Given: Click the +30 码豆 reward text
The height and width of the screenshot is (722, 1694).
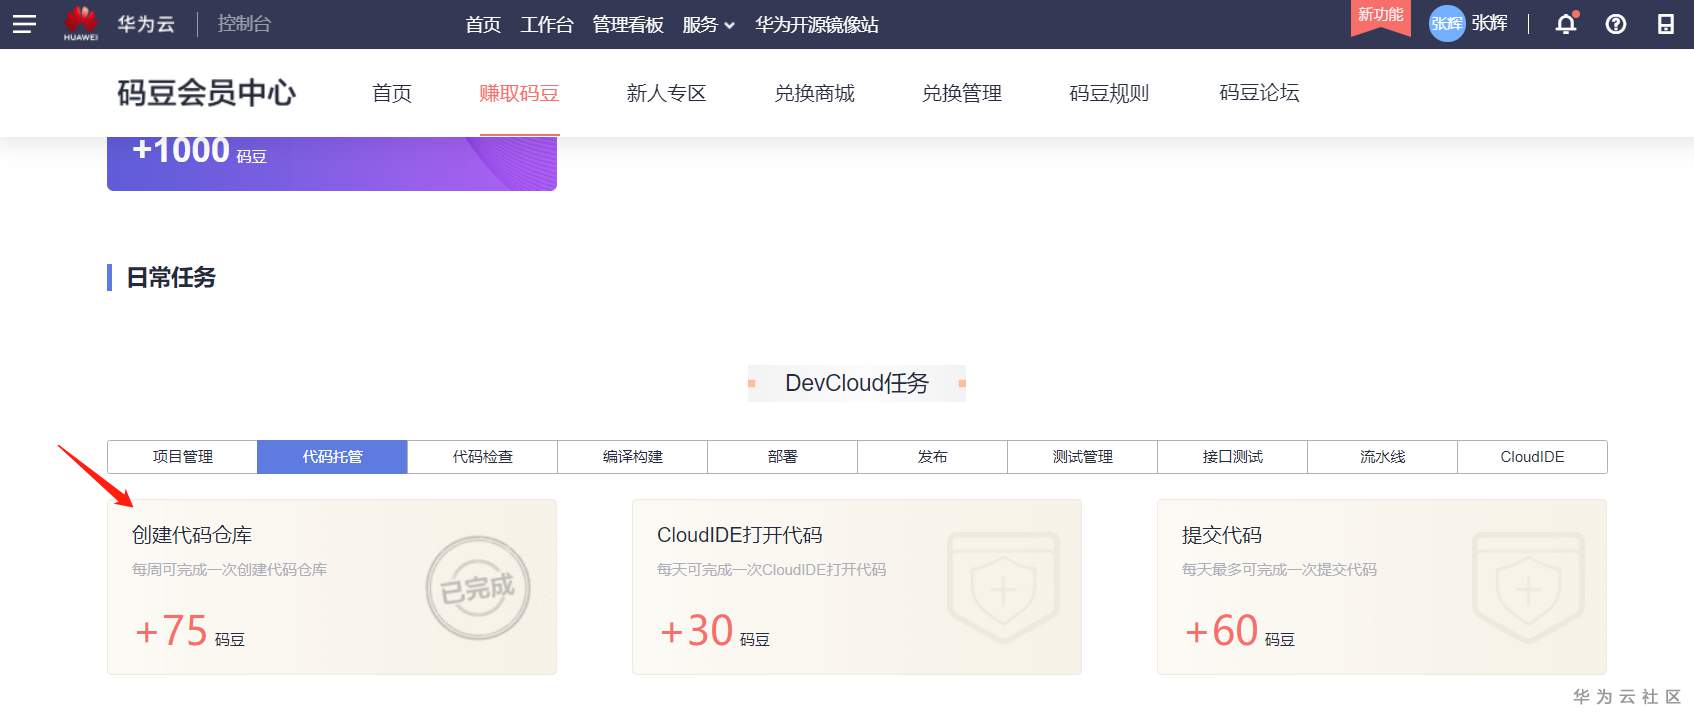Looking at the screenshot, I should [715, 631].
